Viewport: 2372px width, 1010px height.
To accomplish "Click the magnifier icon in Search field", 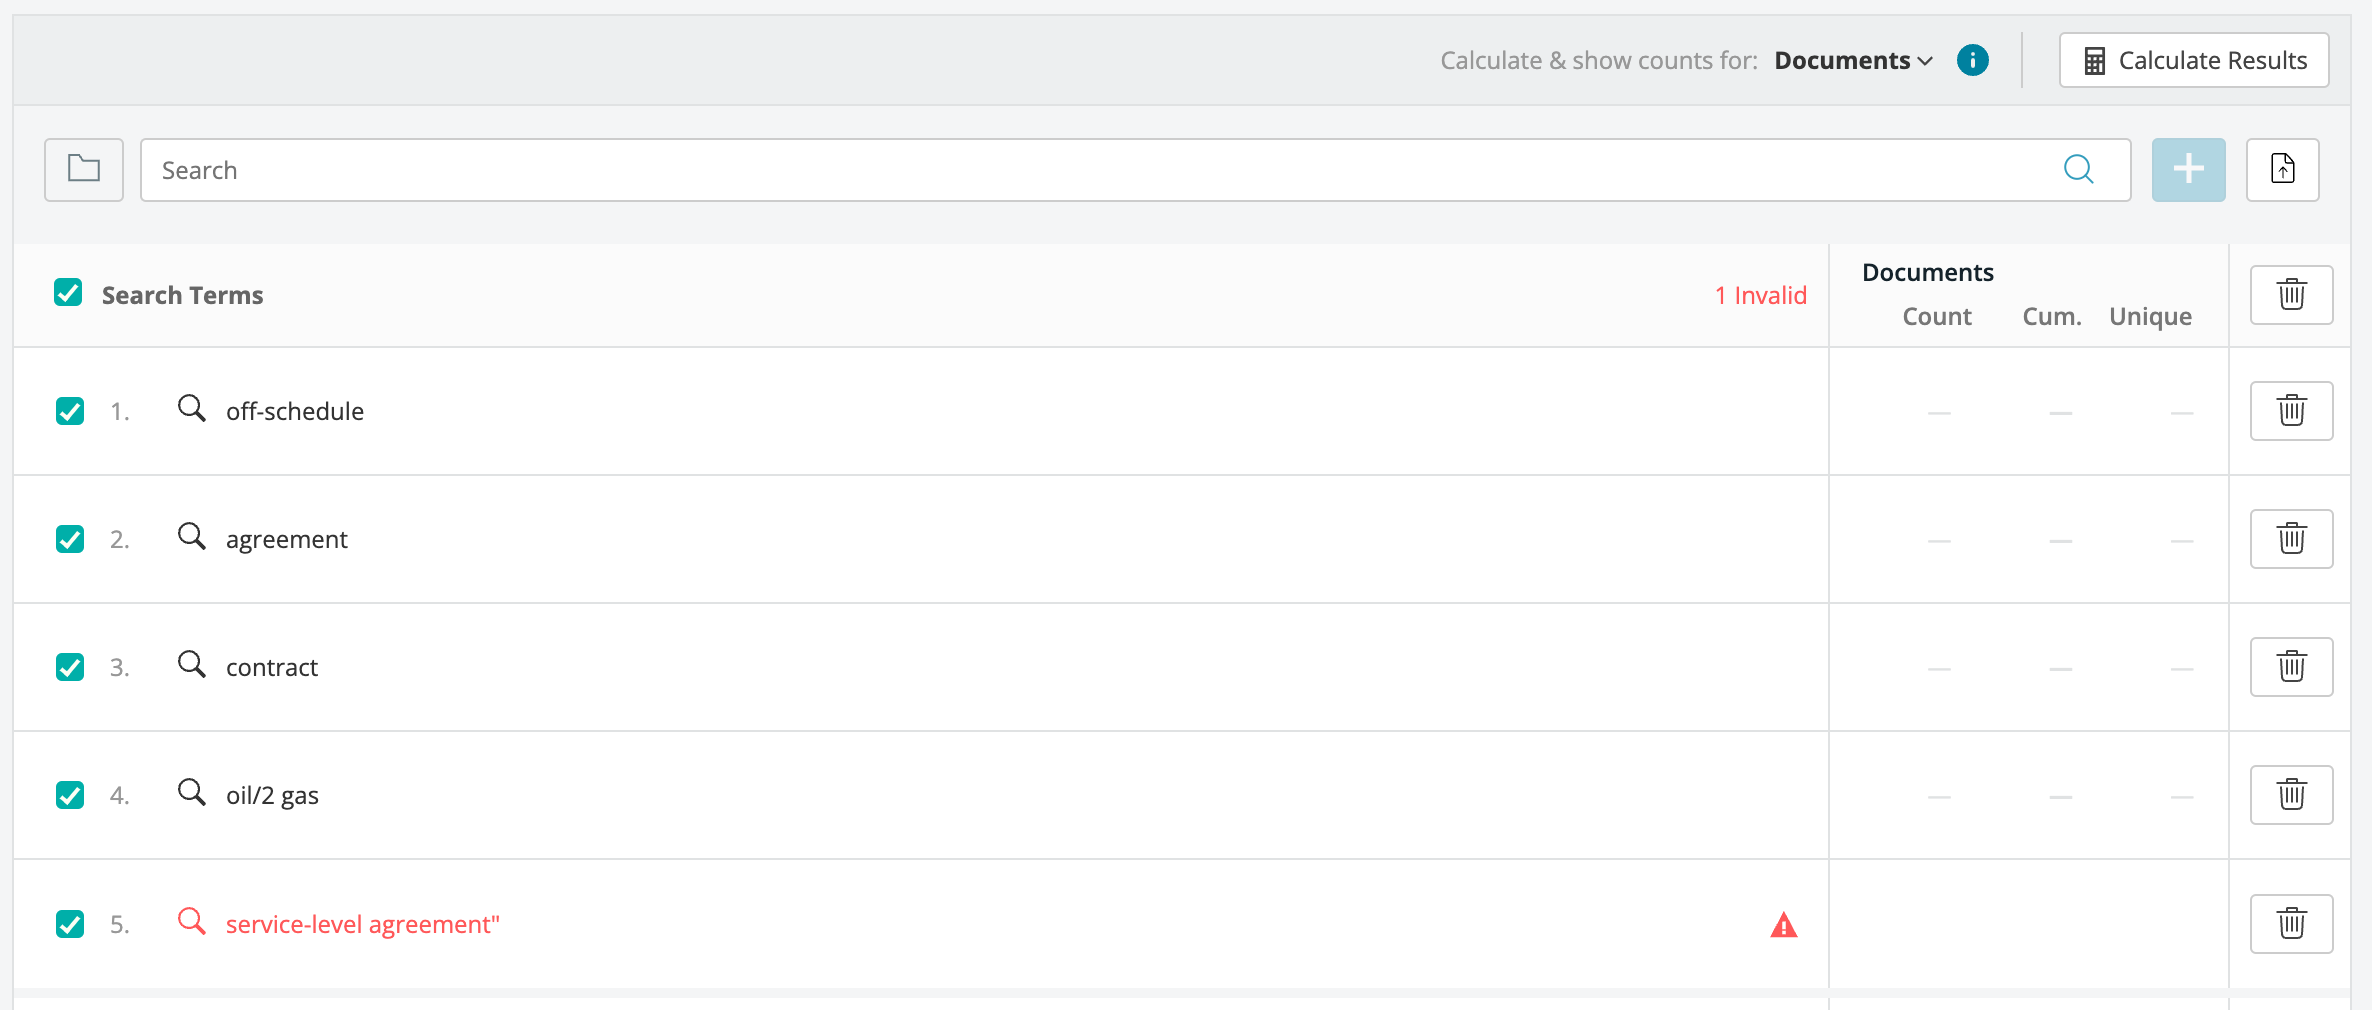I will tap(2078, 170).
